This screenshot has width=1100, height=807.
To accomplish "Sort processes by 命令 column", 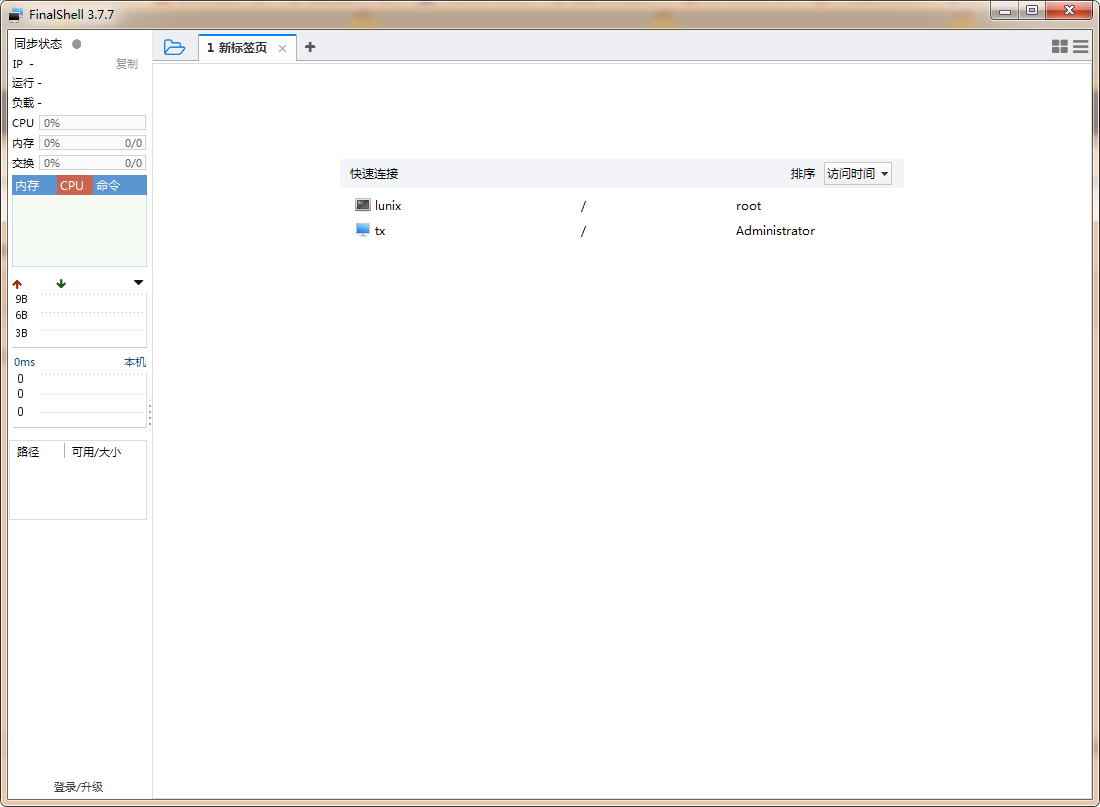I will (119, 185).
